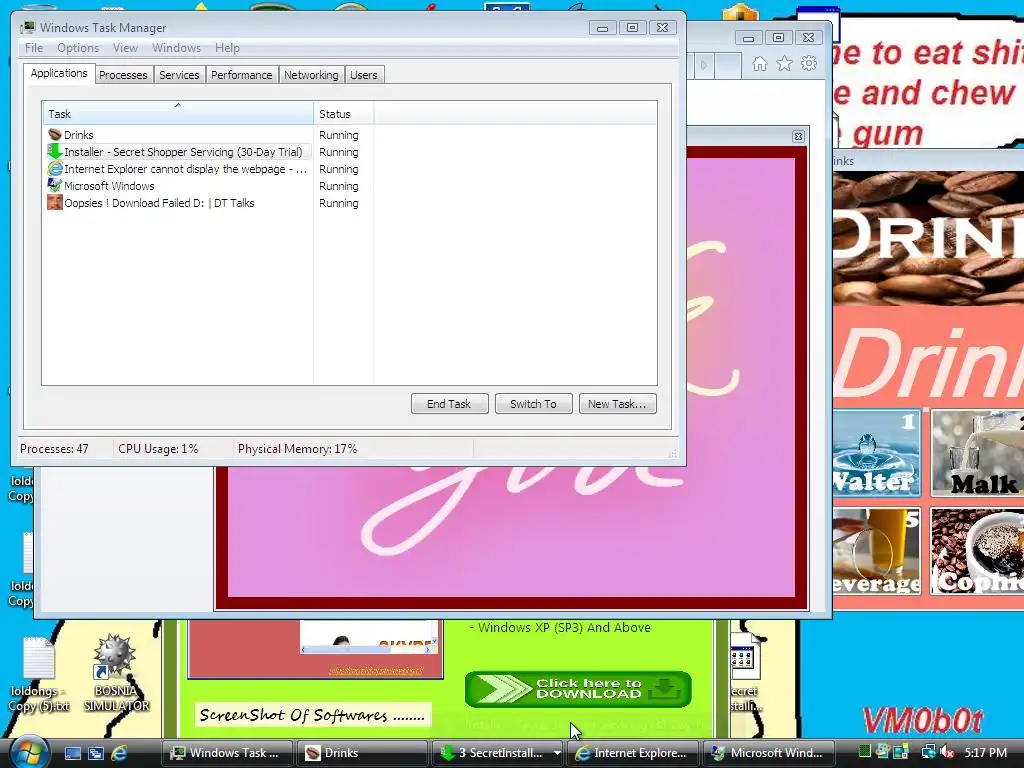This screenshot has height=768, width=1024.
Task: Click the network connection tray icon
Action: pos(927,753)
